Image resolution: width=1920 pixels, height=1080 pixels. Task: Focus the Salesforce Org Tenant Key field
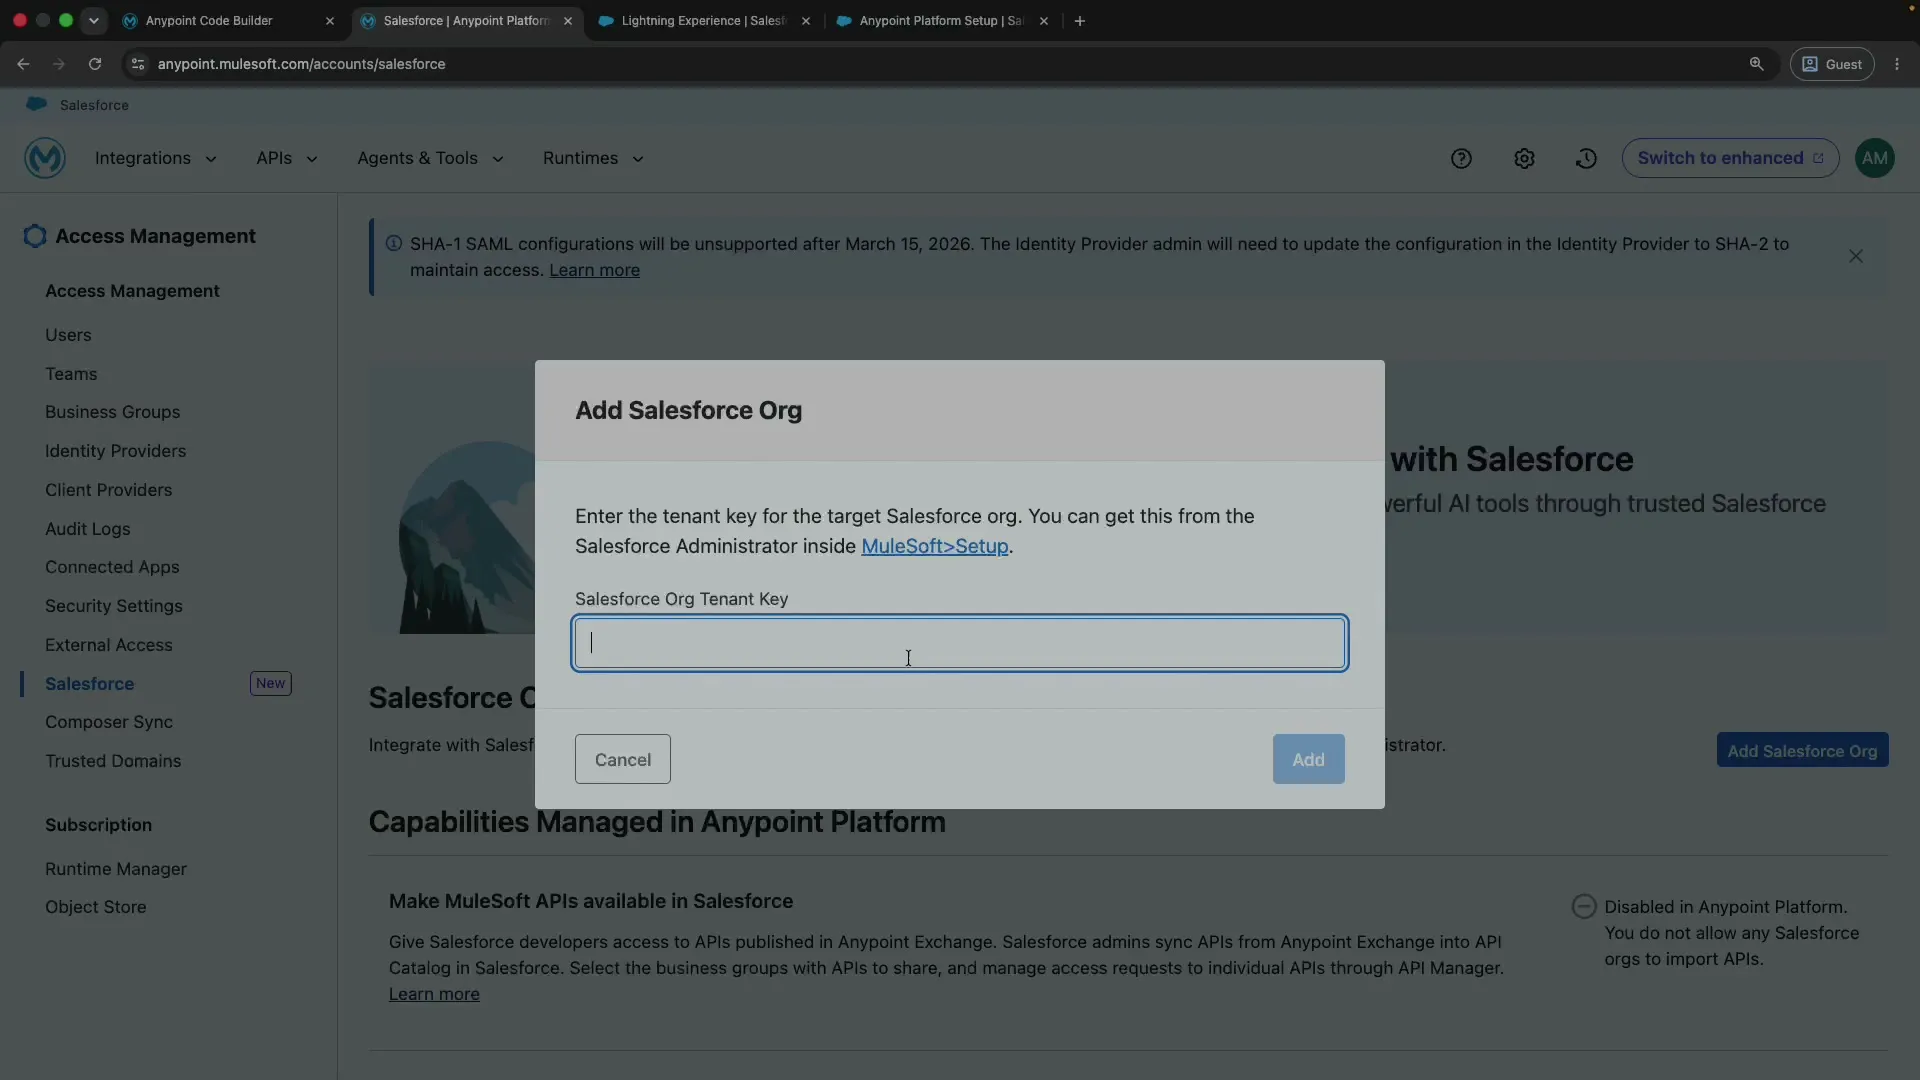pyautogui.click(x=960, y=643)
